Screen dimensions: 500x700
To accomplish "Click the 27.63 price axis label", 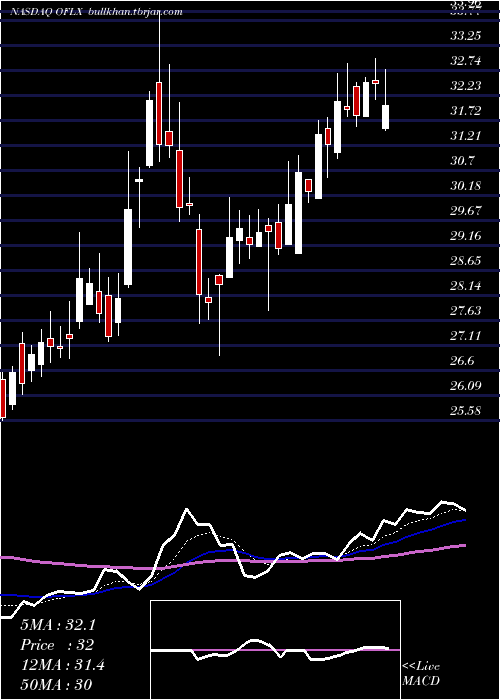I will pos(465,311).
